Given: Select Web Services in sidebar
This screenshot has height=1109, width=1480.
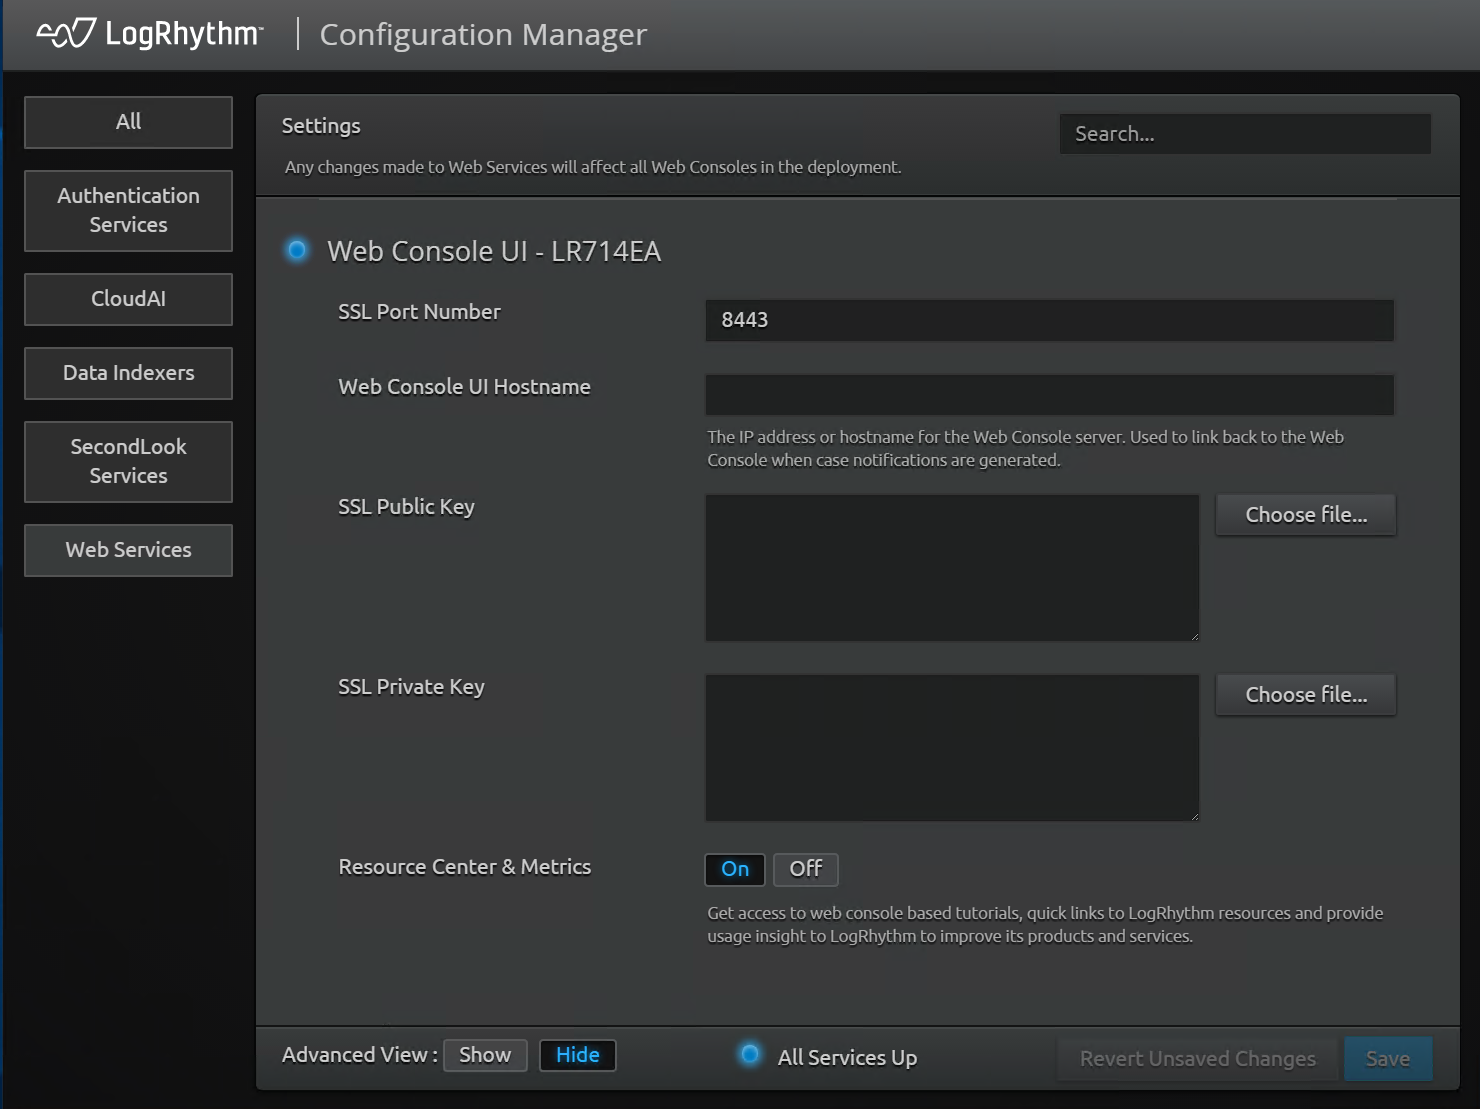Looking at the screenshot, I should click(128, 550).
